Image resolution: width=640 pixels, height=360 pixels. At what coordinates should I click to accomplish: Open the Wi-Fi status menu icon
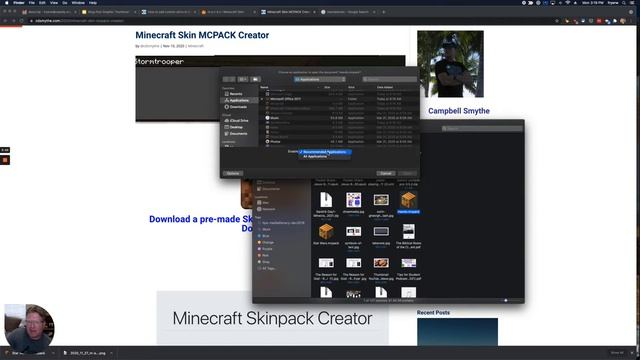coord(567,3)
